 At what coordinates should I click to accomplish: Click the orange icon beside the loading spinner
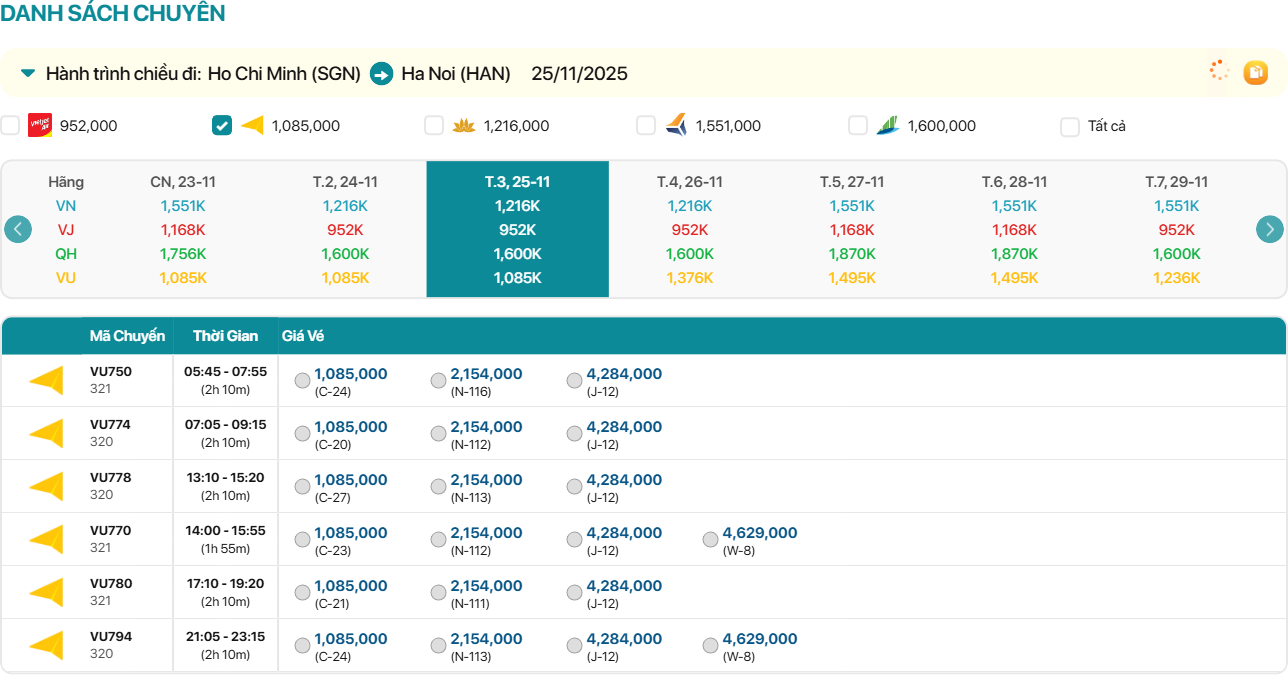[1255, 72]
